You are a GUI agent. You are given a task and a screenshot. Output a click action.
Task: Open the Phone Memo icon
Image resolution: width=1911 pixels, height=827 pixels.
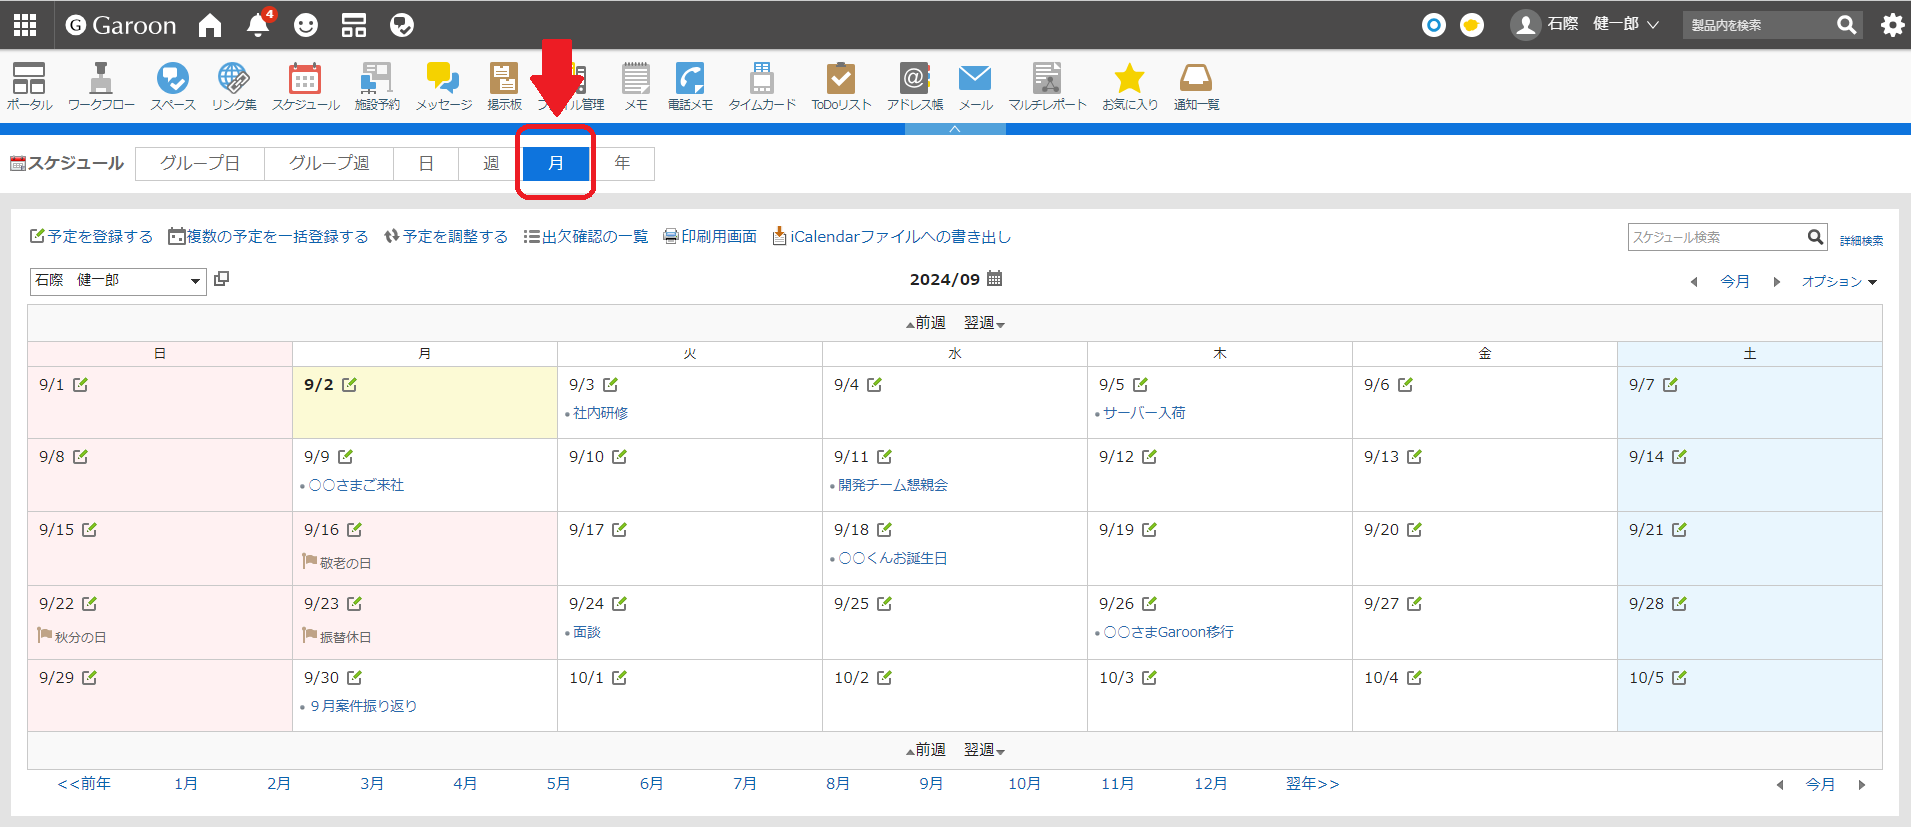[x=690, y=86]
